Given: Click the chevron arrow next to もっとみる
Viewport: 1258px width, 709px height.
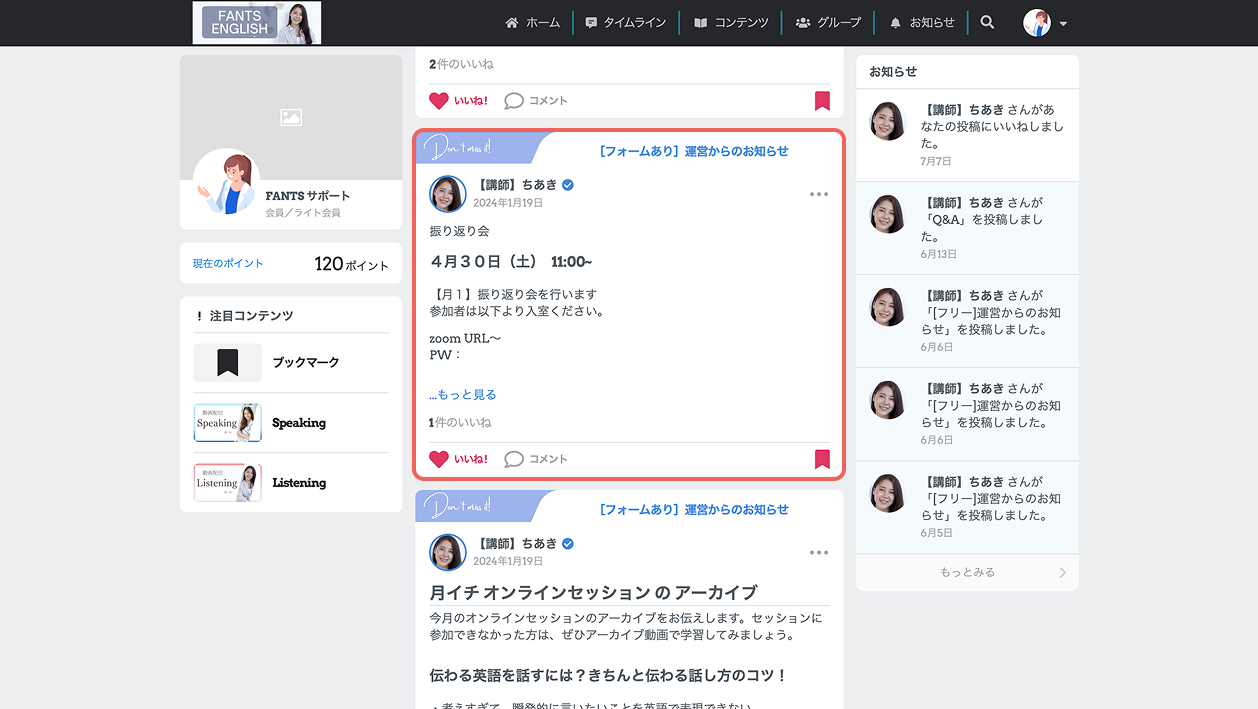Looking at the screenshot, I should (1062, 573).
